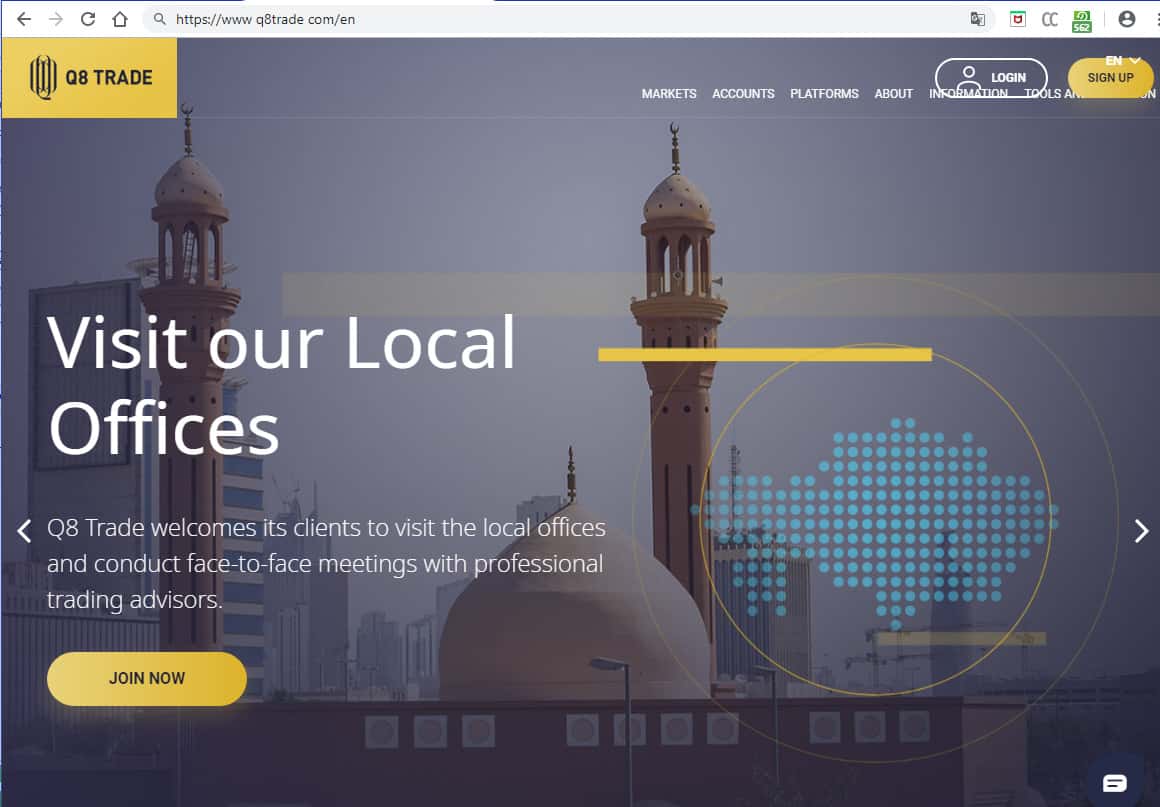The image size is (1160, 807).
Task: Click the Login button
Action: click(991, 77)
